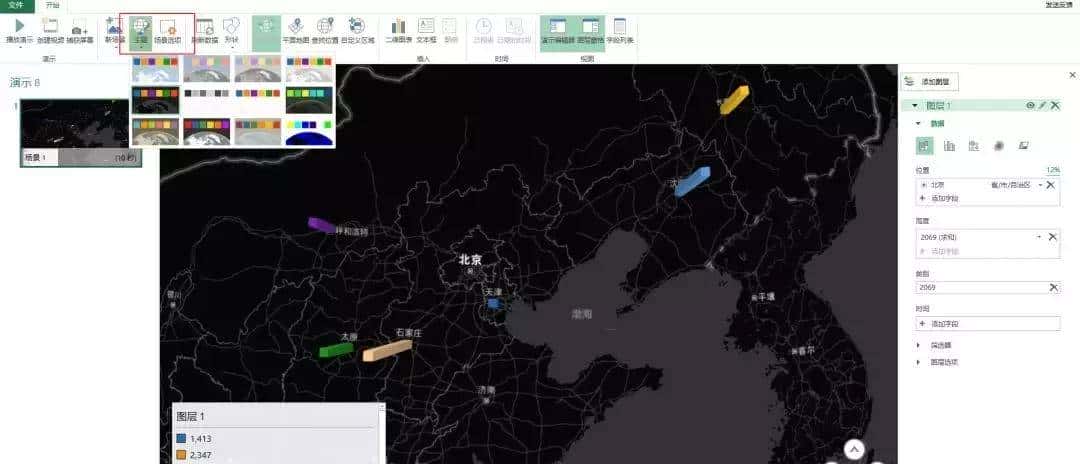Open the 2069 (求和) height field dropdown
This screenshot has width=1080, height=464.
[1039, 236]
